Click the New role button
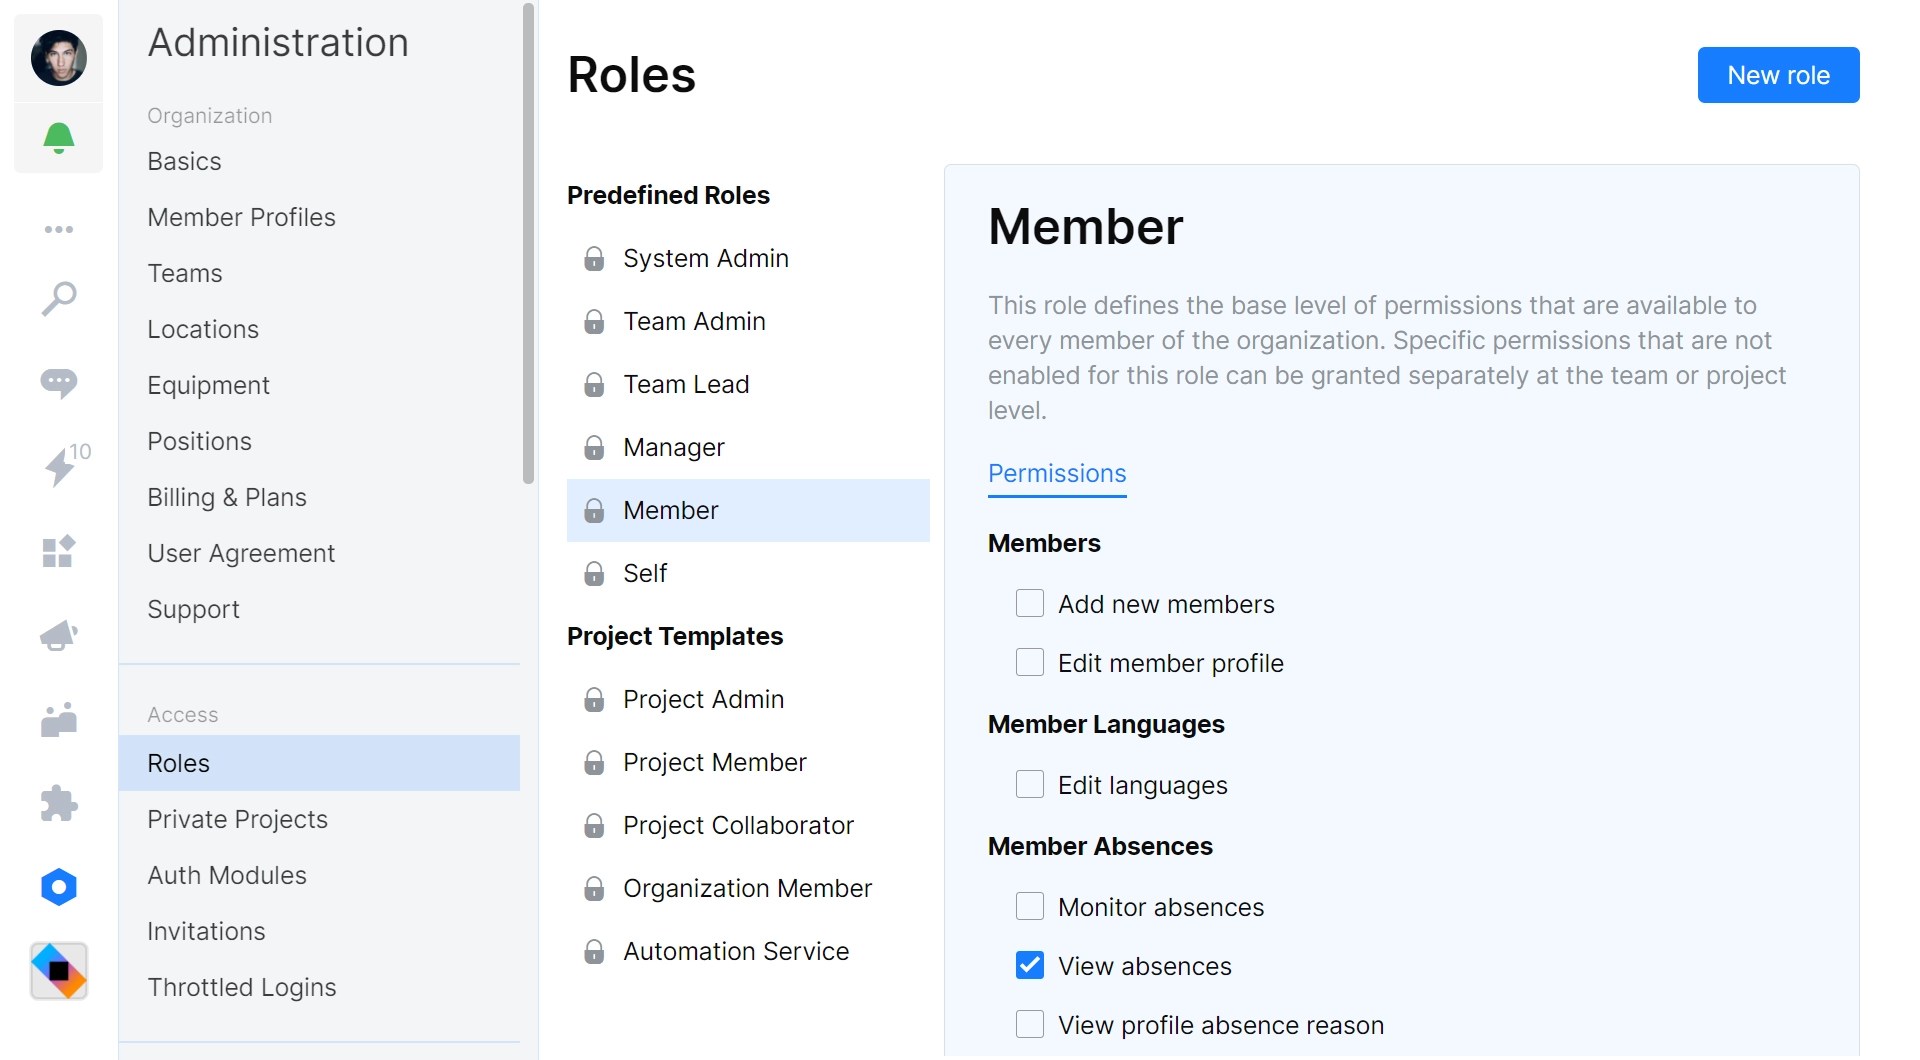This screenshot has height=1060, width=1920. 1777,74
